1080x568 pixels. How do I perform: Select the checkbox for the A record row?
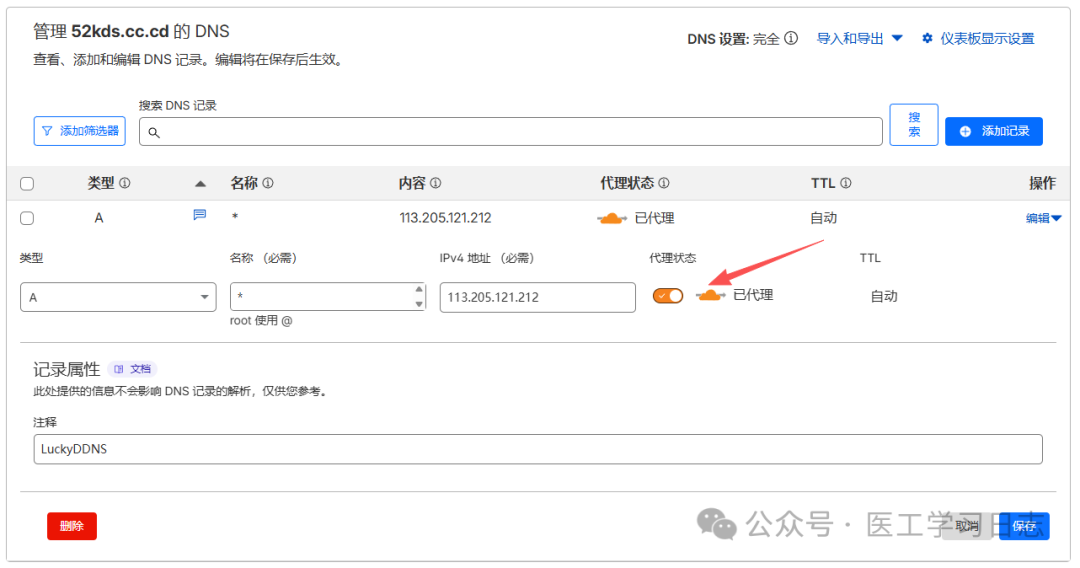pos(27,218)
